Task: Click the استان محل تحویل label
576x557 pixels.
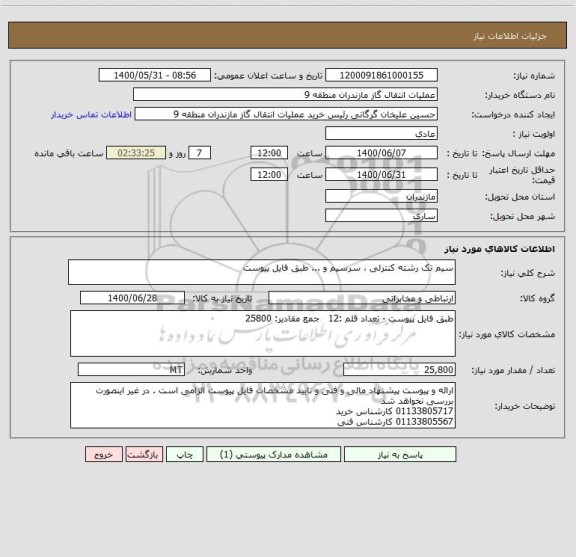Action: [520, 197]
